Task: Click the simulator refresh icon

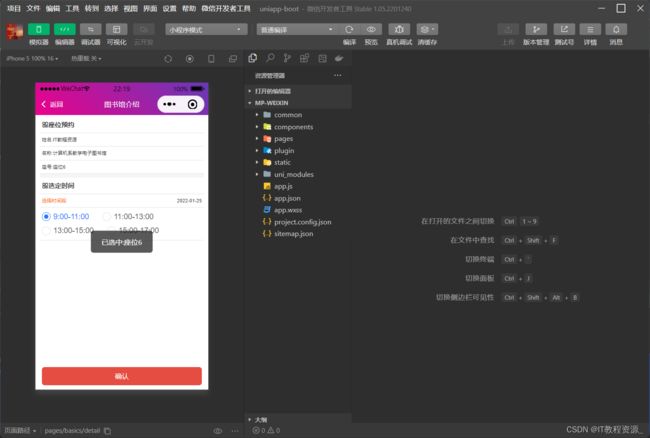Action: [168, 59]
